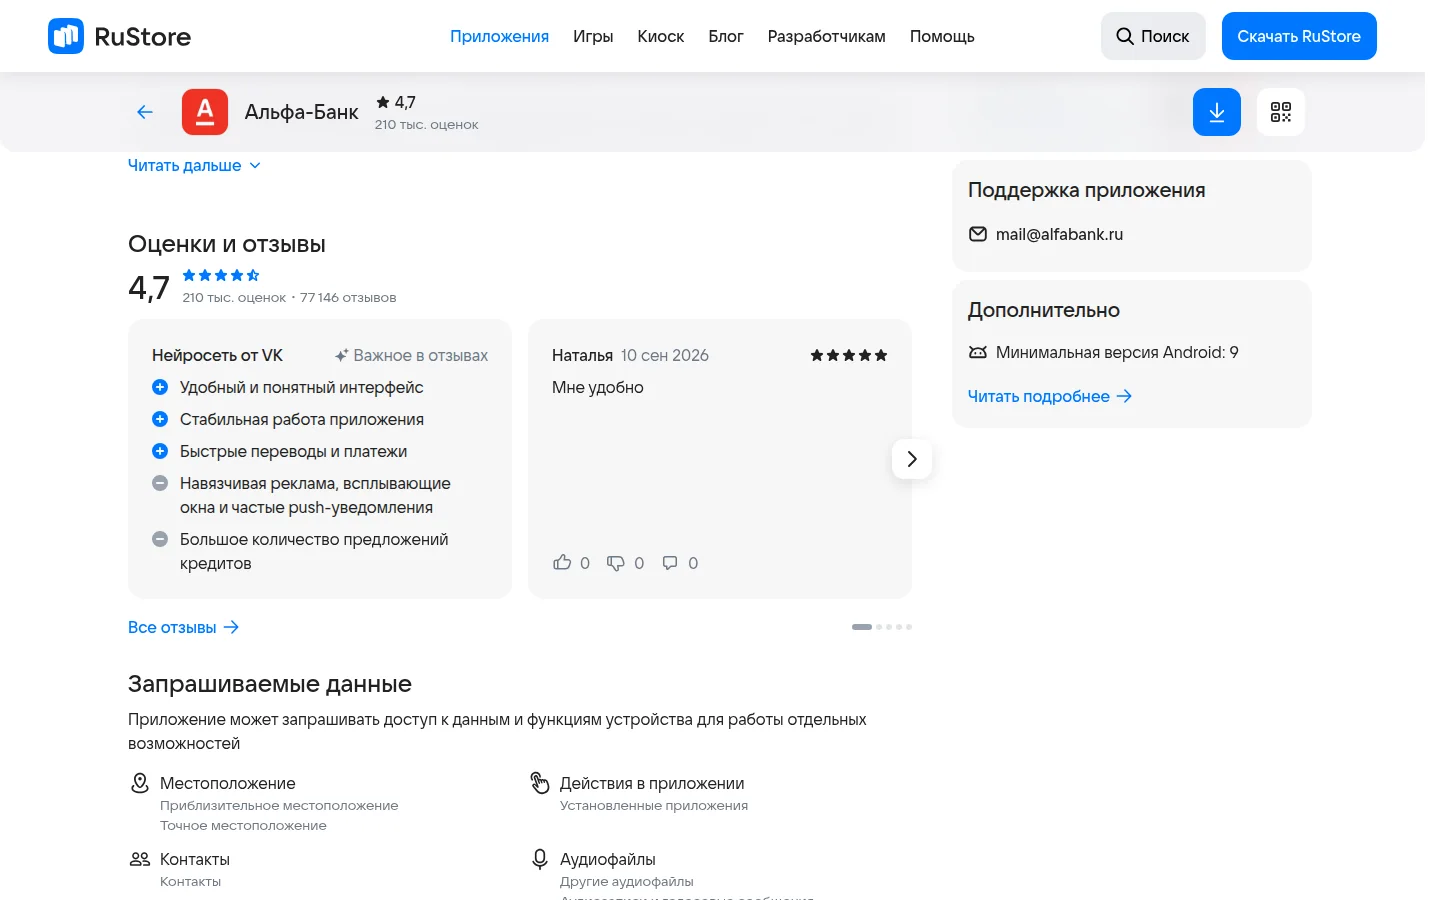Click the Контакты people icon
The image size is (1440, 900).
pos(140,859)
